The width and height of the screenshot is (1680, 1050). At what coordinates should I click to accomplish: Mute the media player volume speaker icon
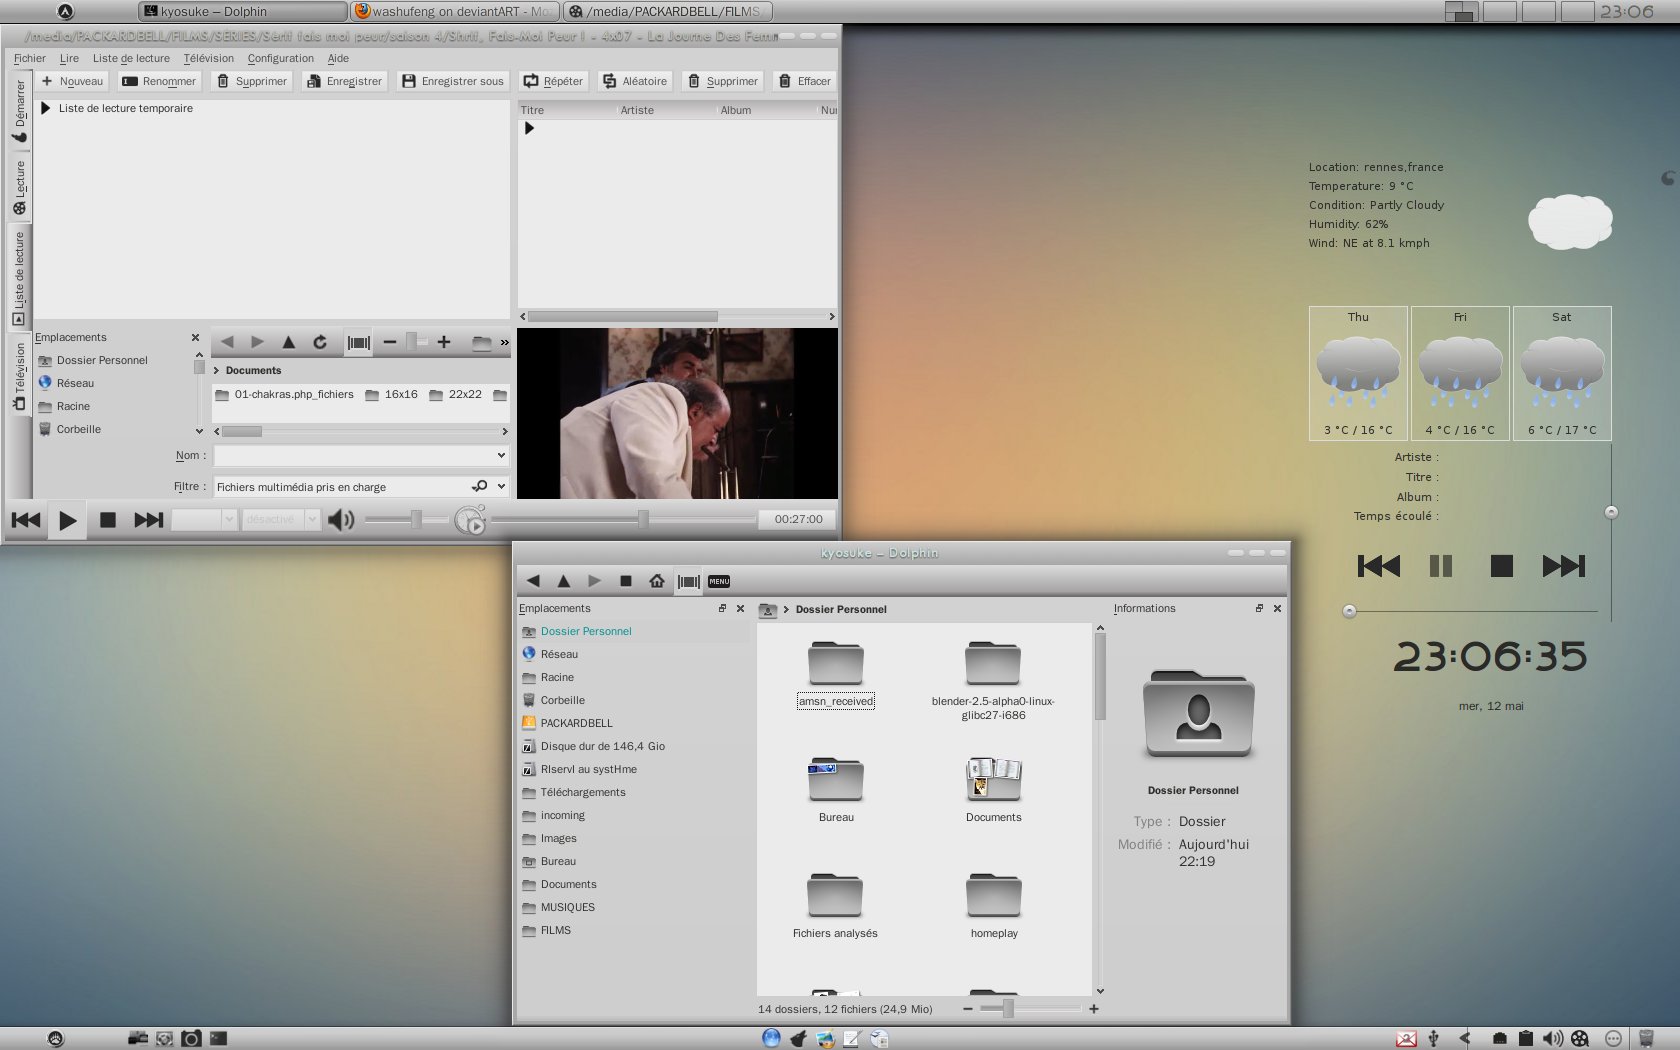(341, 520)
